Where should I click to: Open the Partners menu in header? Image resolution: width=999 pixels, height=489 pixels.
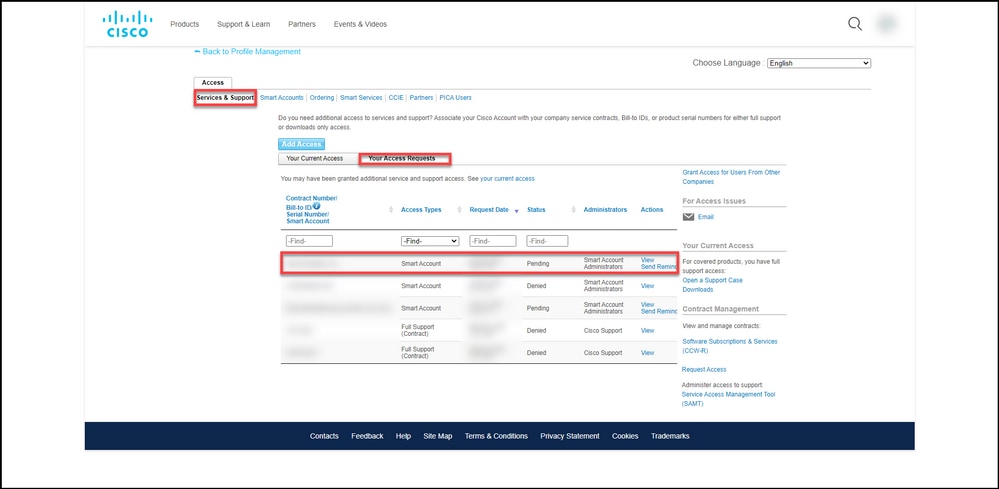301,24
